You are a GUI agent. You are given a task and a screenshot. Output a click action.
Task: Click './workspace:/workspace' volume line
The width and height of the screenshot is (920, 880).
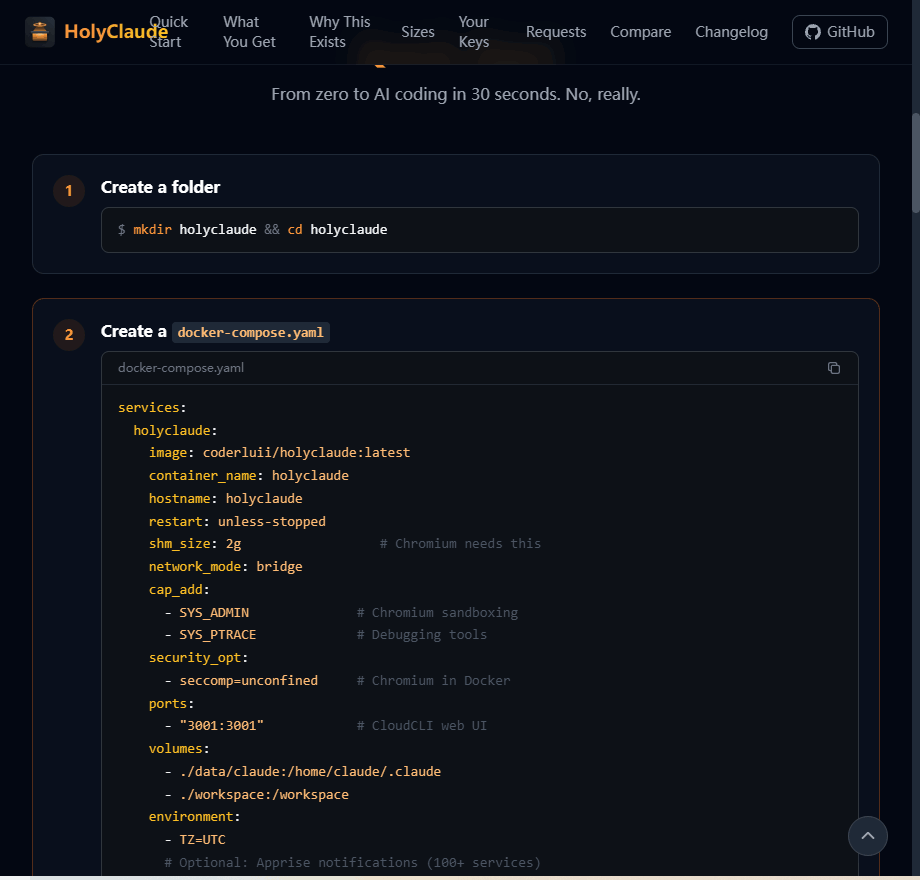coord(264,794)
